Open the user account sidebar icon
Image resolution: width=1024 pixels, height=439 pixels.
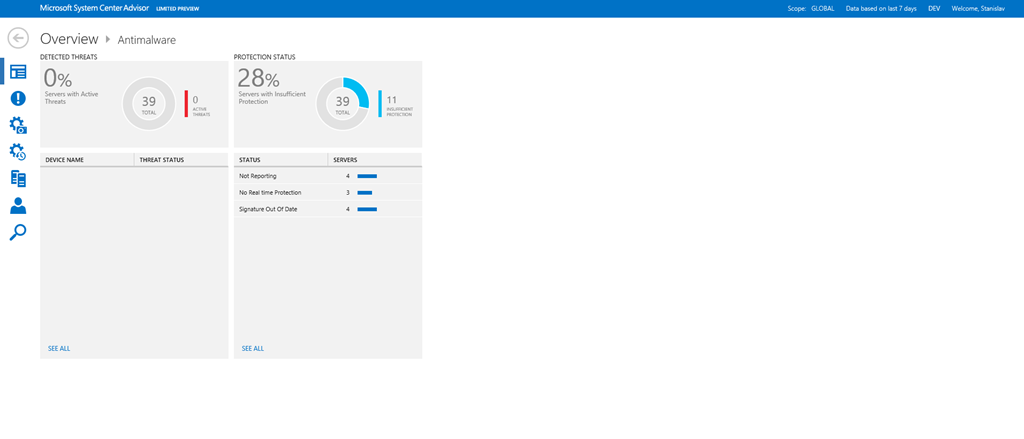[x=18, y=206]
